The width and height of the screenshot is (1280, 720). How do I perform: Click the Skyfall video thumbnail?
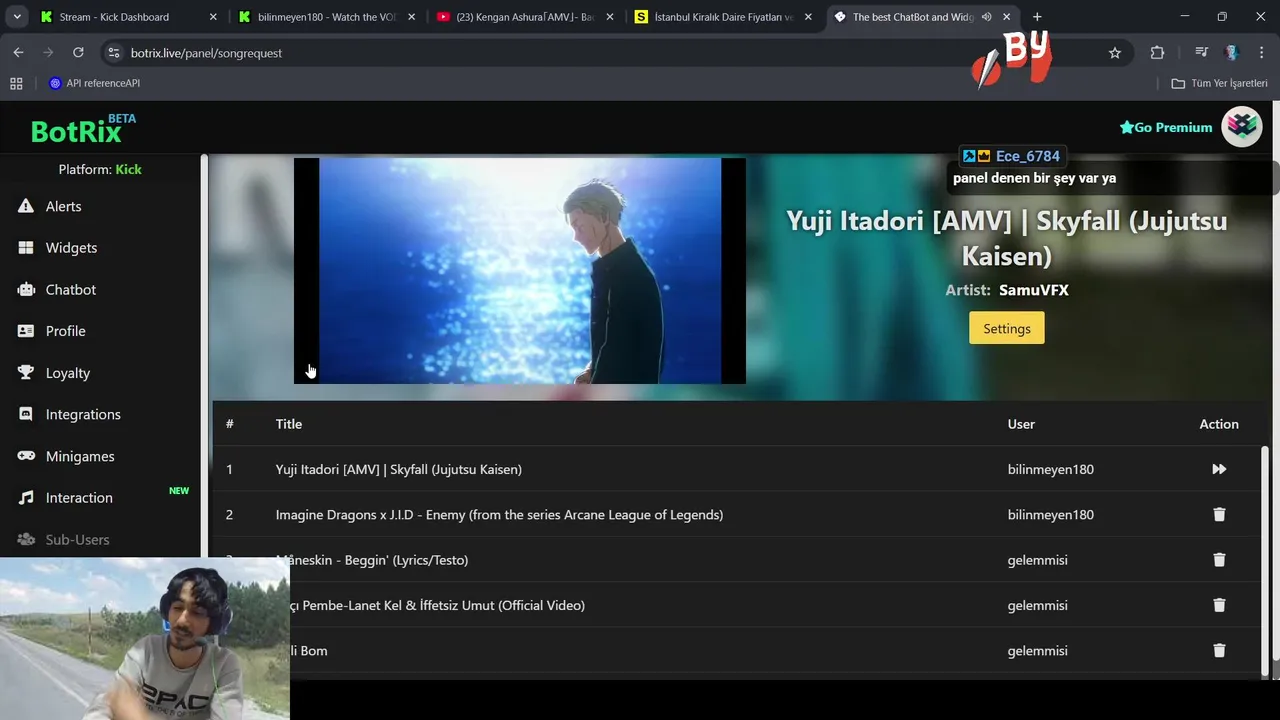[x=520, y=271]
